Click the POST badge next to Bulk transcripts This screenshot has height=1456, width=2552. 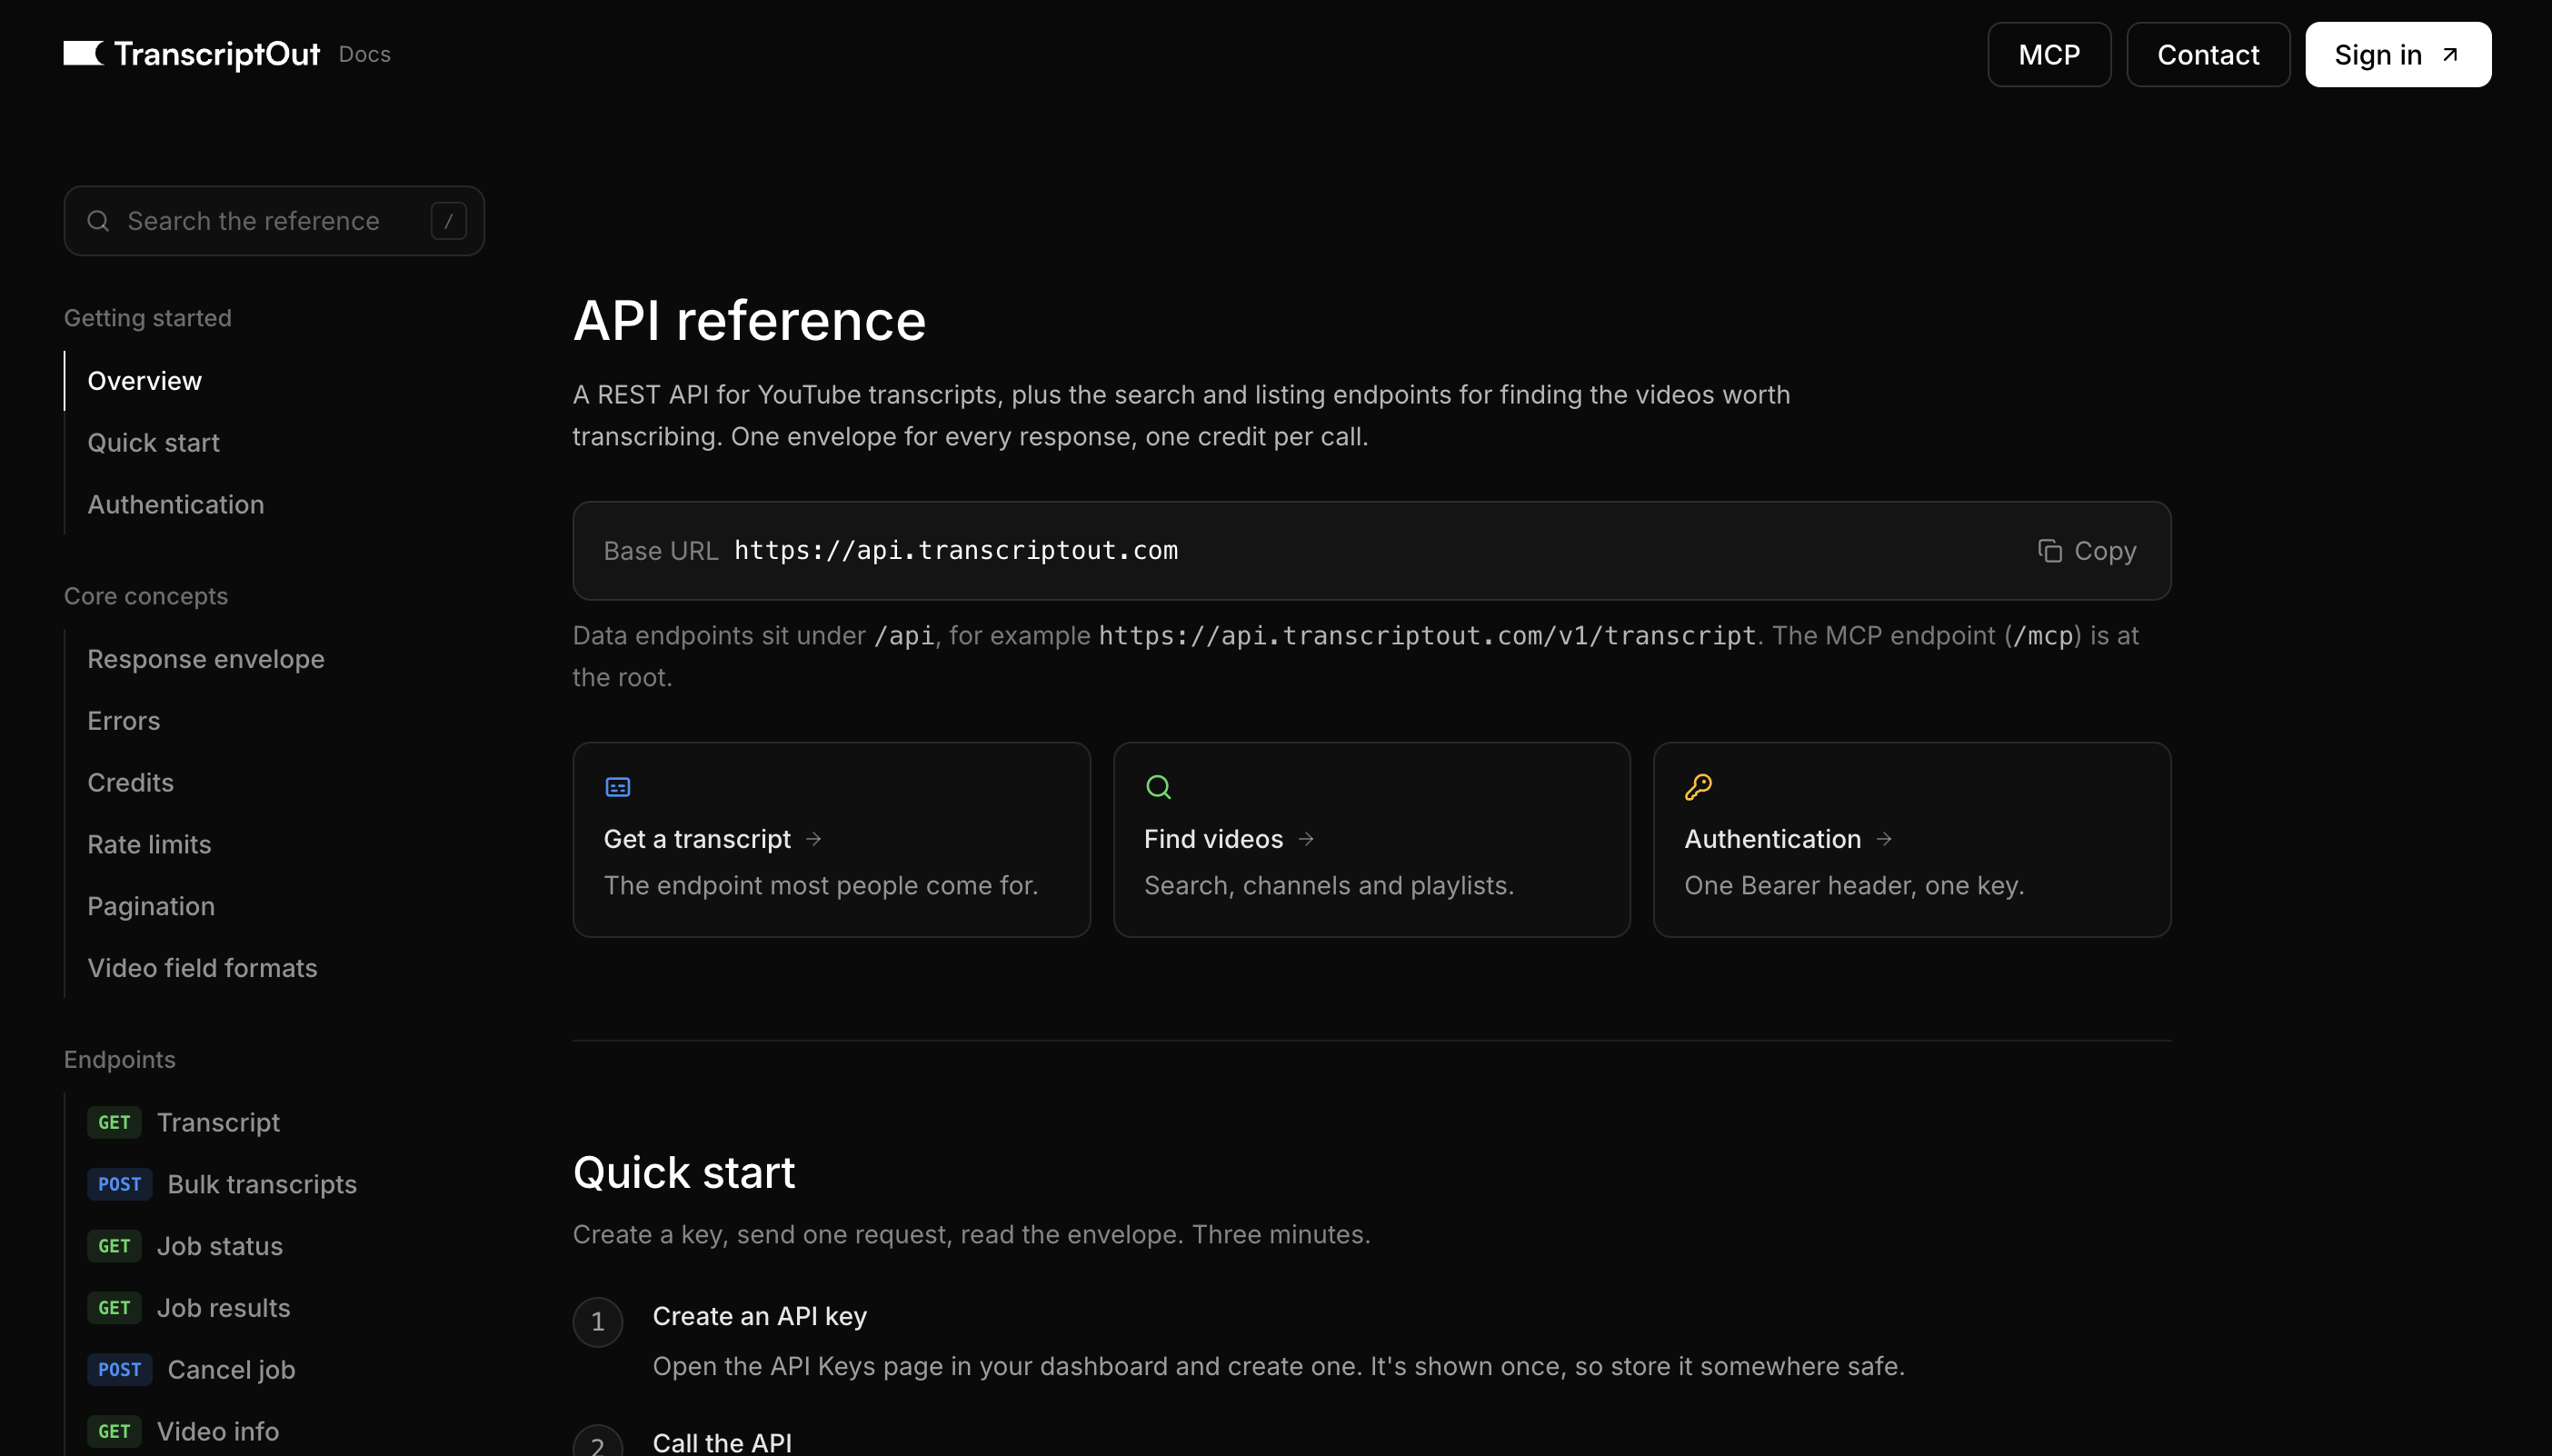tap(119, 1184)
